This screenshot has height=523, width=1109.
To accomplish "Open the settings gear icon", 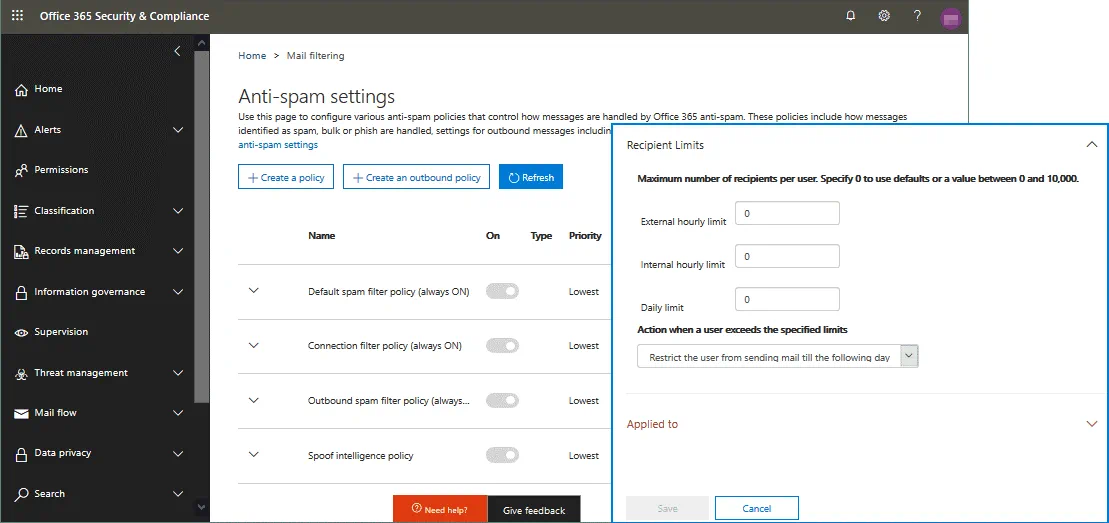I will (884, 16).
